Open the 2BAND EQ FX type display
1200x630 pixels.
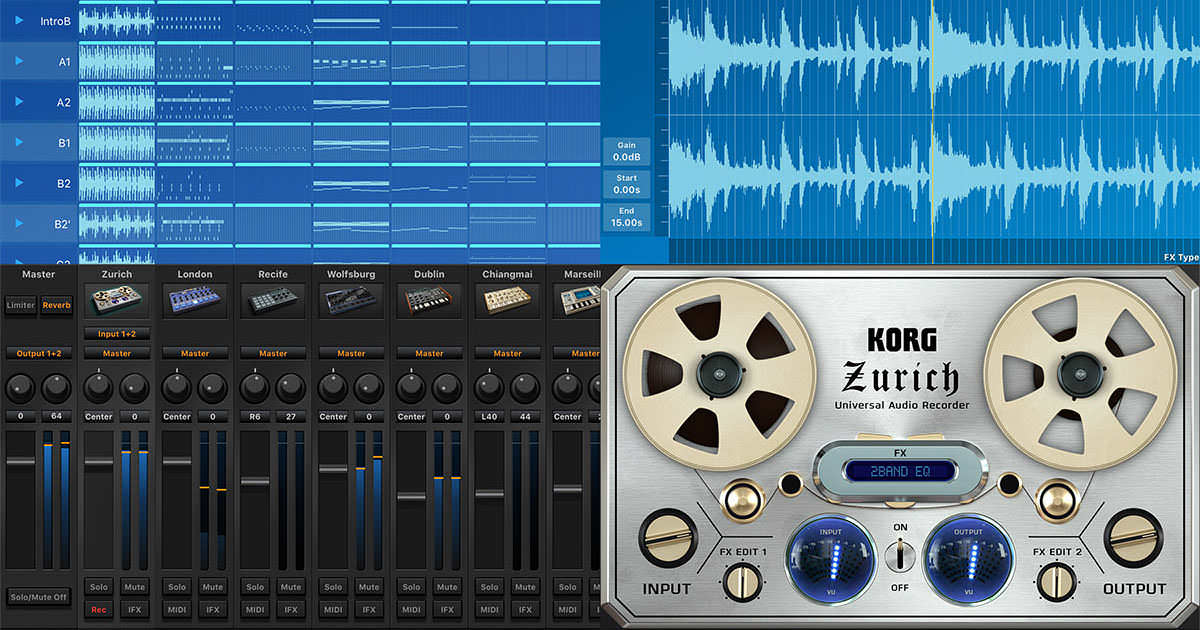pos(900,471)
